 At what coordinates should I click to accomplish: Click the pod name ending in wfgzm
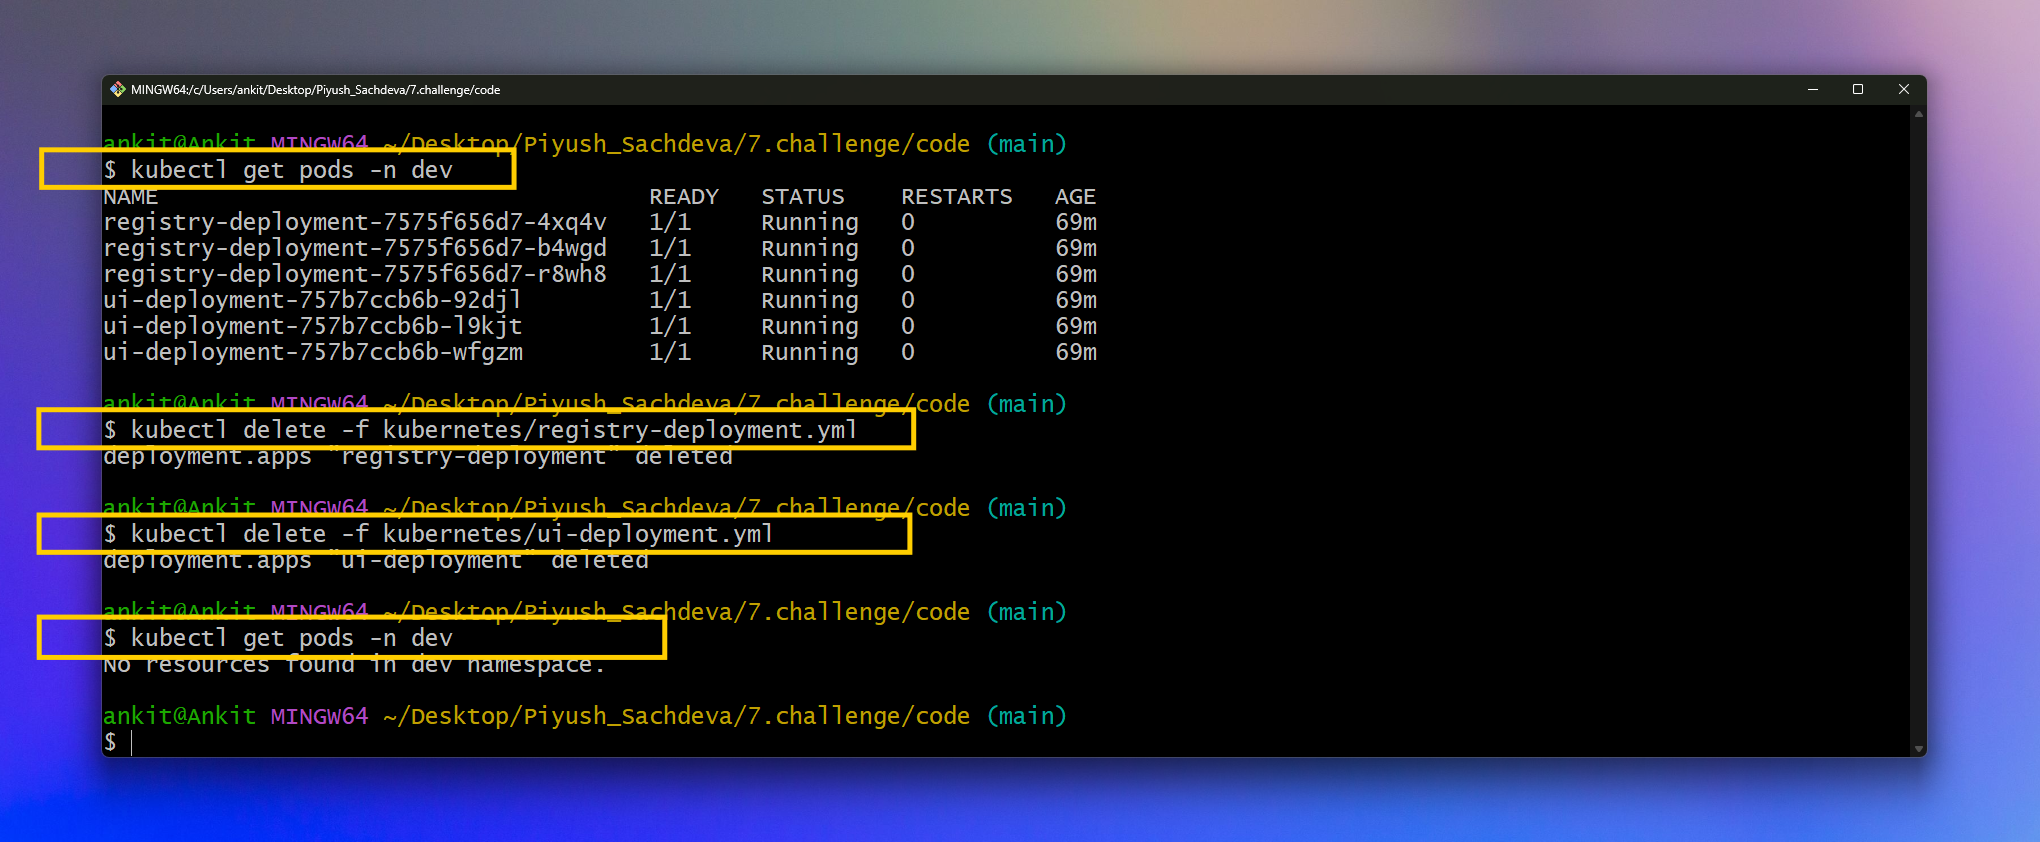click(x=313, y=352)
